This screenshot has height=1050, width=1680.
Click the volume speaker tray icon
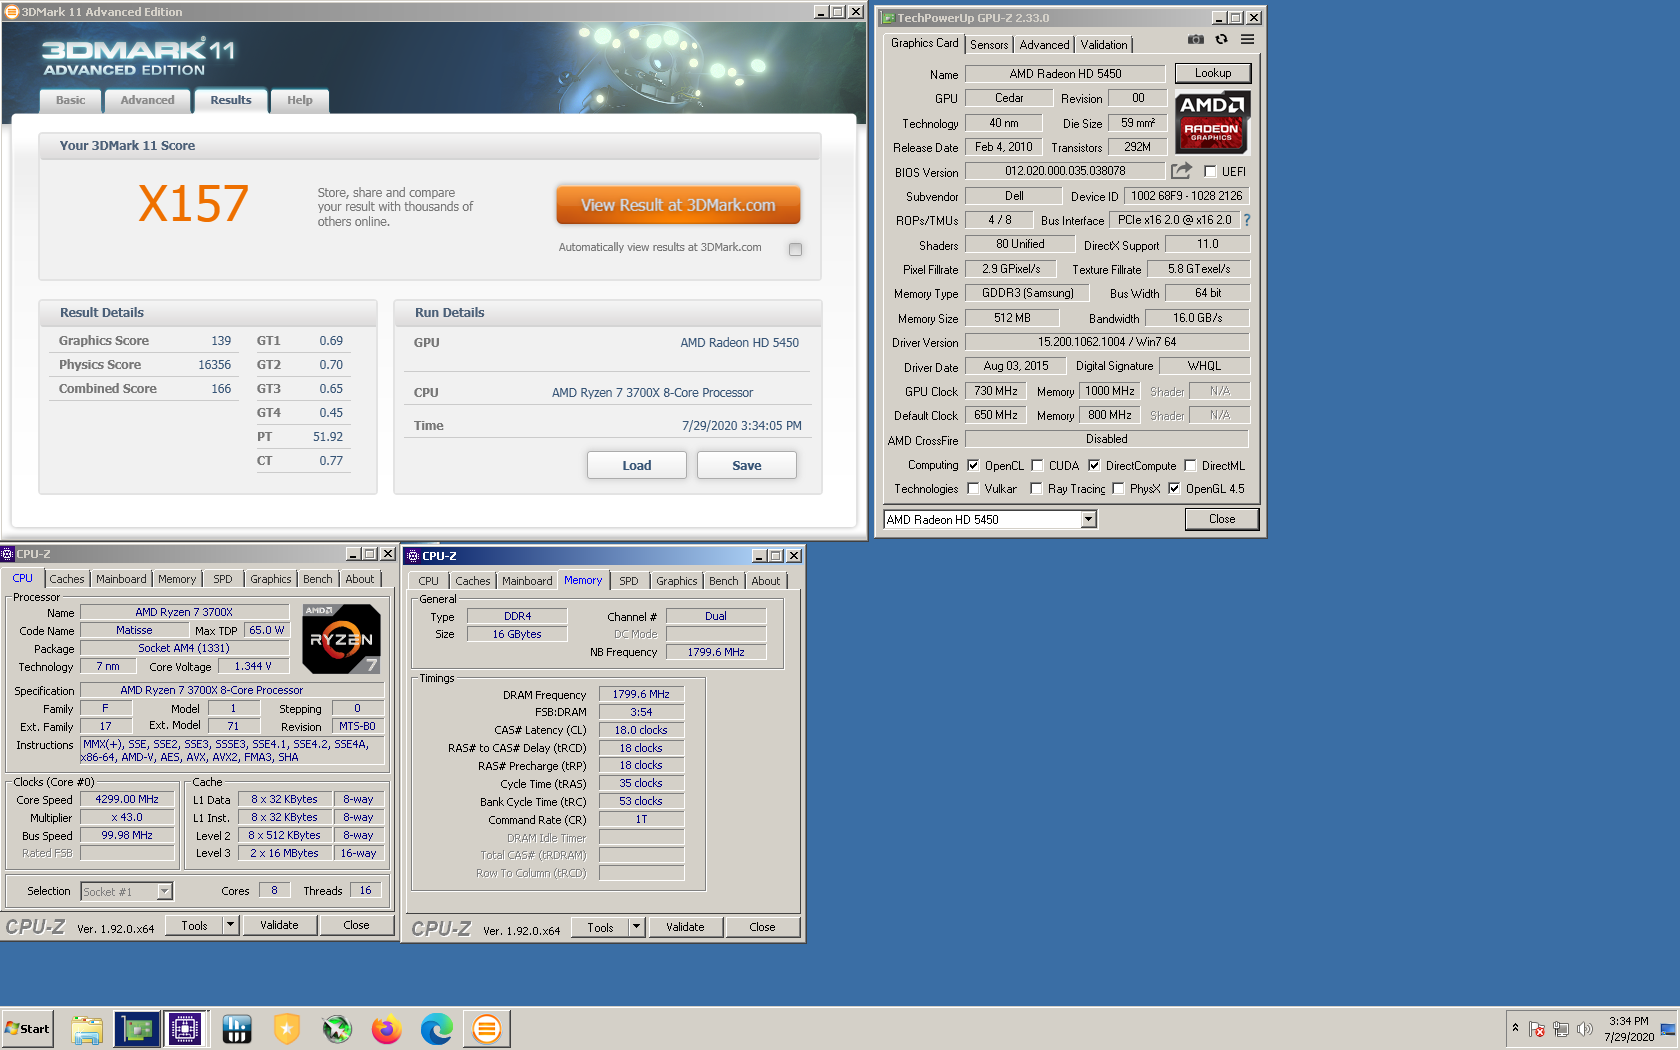point(1584,1029)
